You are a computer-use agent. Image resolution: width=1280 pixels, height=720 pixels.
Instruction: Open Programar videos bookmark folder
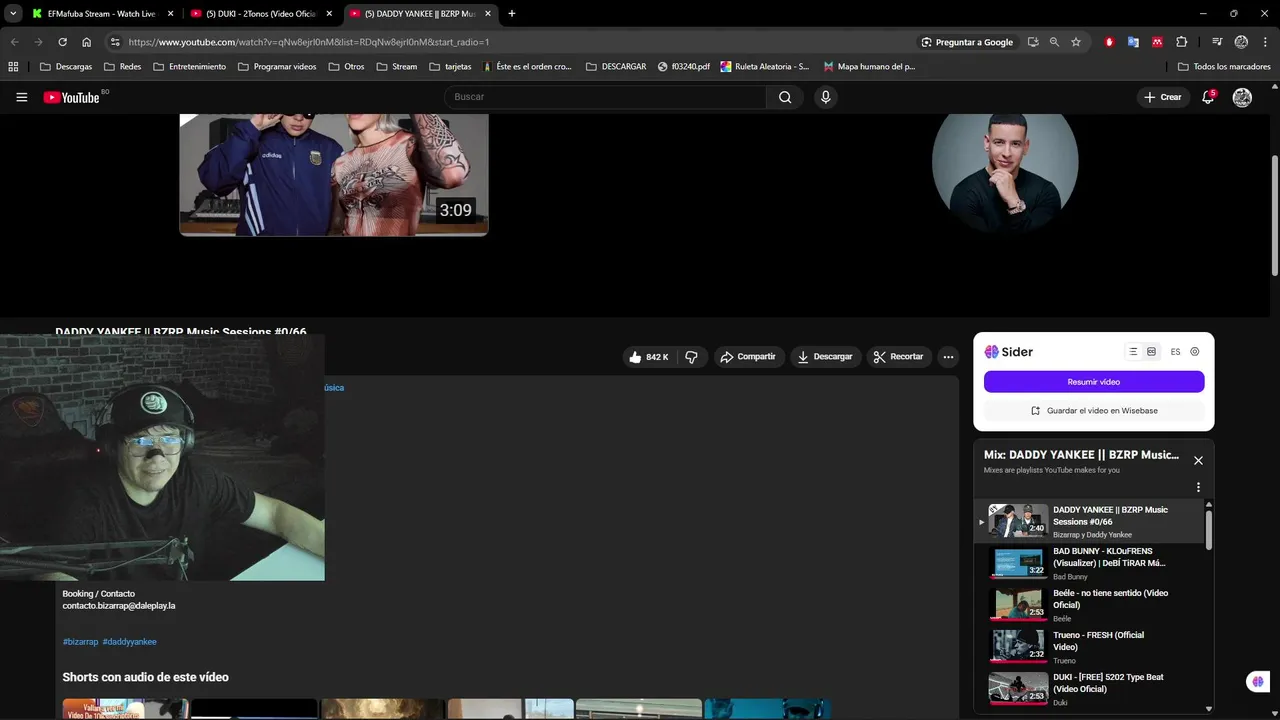coord(277,67)
